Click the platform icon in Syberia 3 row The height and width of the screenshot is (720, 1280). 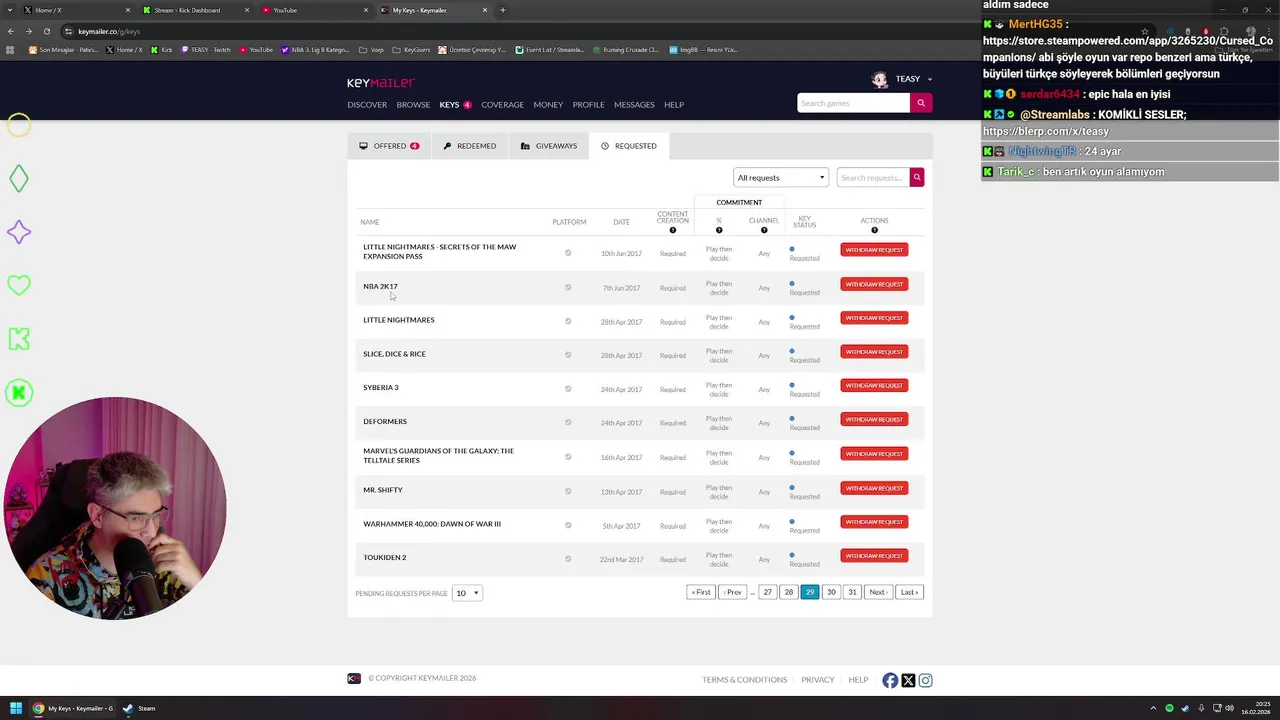(568, 389)
